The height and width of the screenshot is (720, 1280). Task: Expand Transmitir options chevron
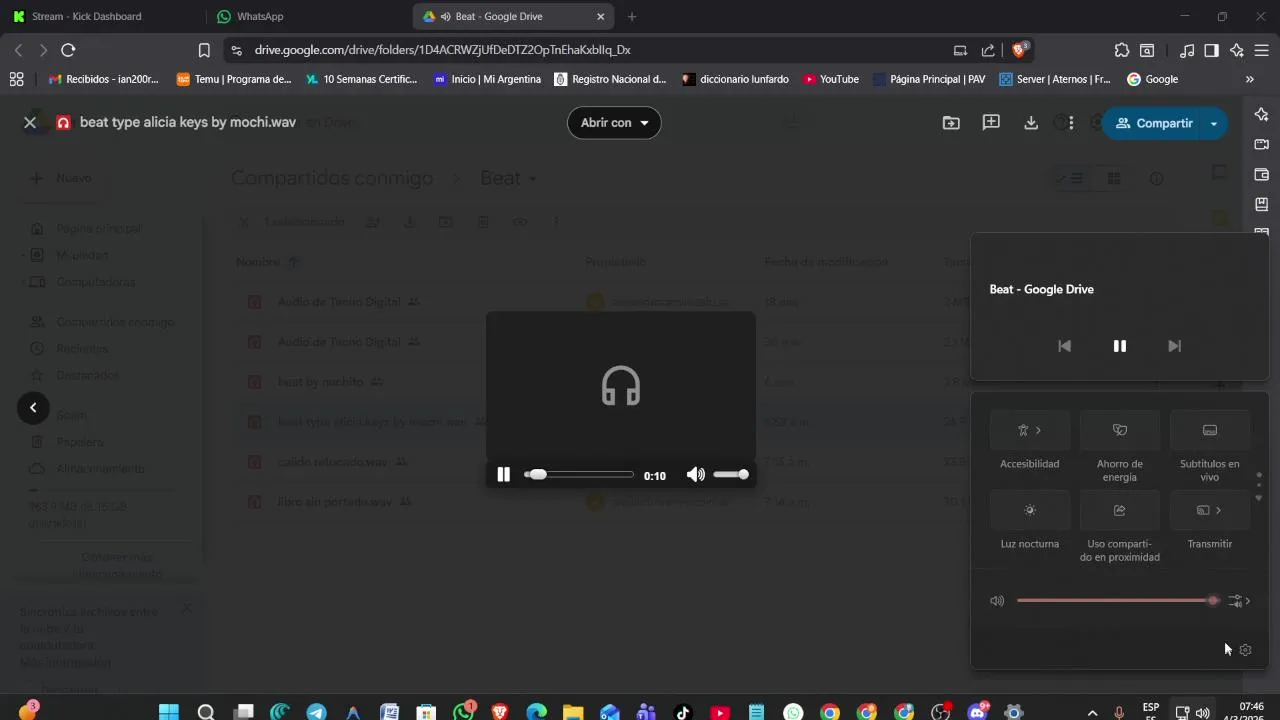(1219, 510)
